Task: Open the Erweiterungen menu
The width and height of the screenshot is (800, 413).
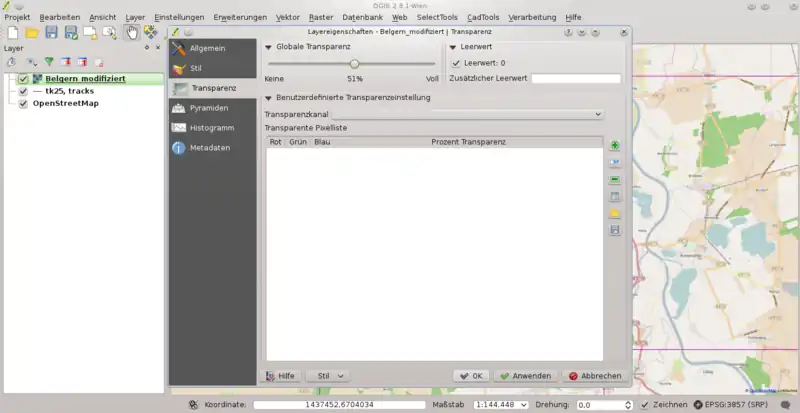Action: [240, 17]
